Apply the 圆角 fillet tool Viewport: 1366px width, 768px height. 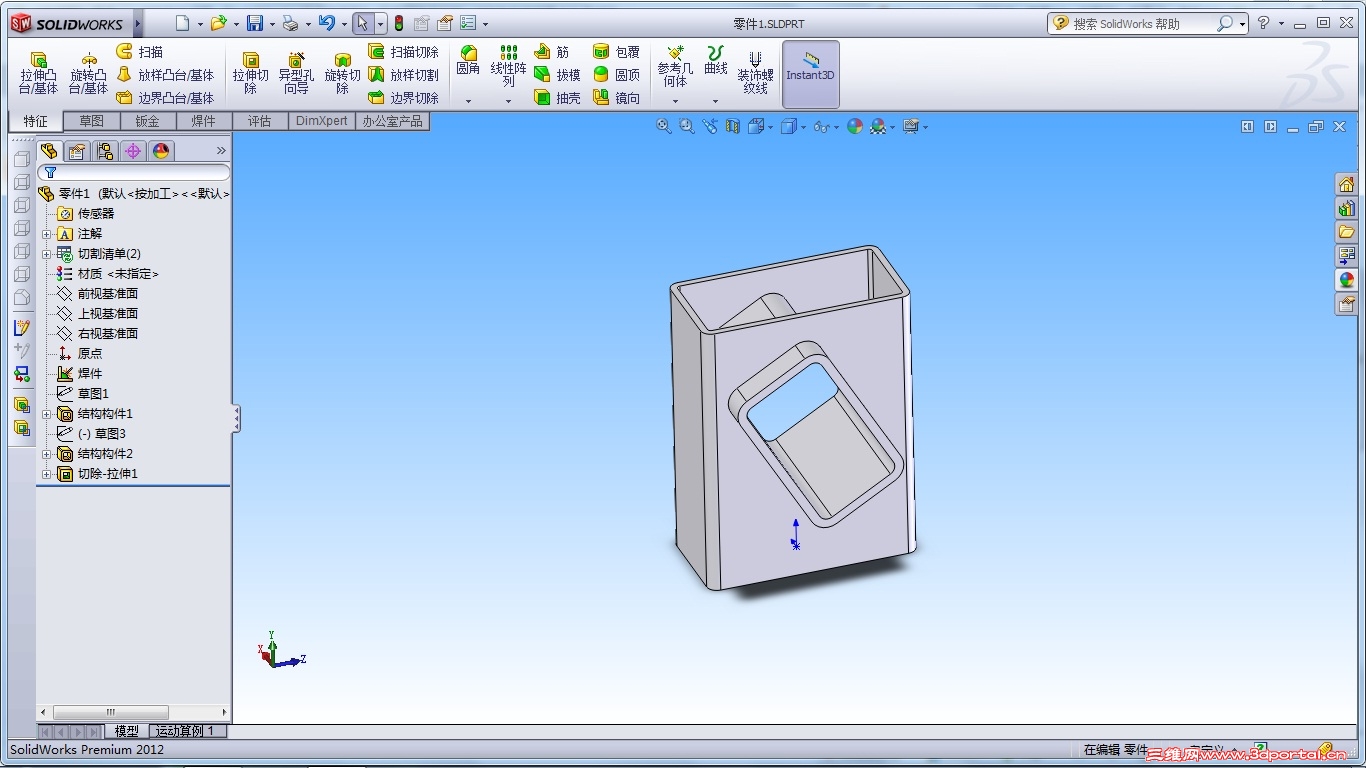[x=468, y=62]
